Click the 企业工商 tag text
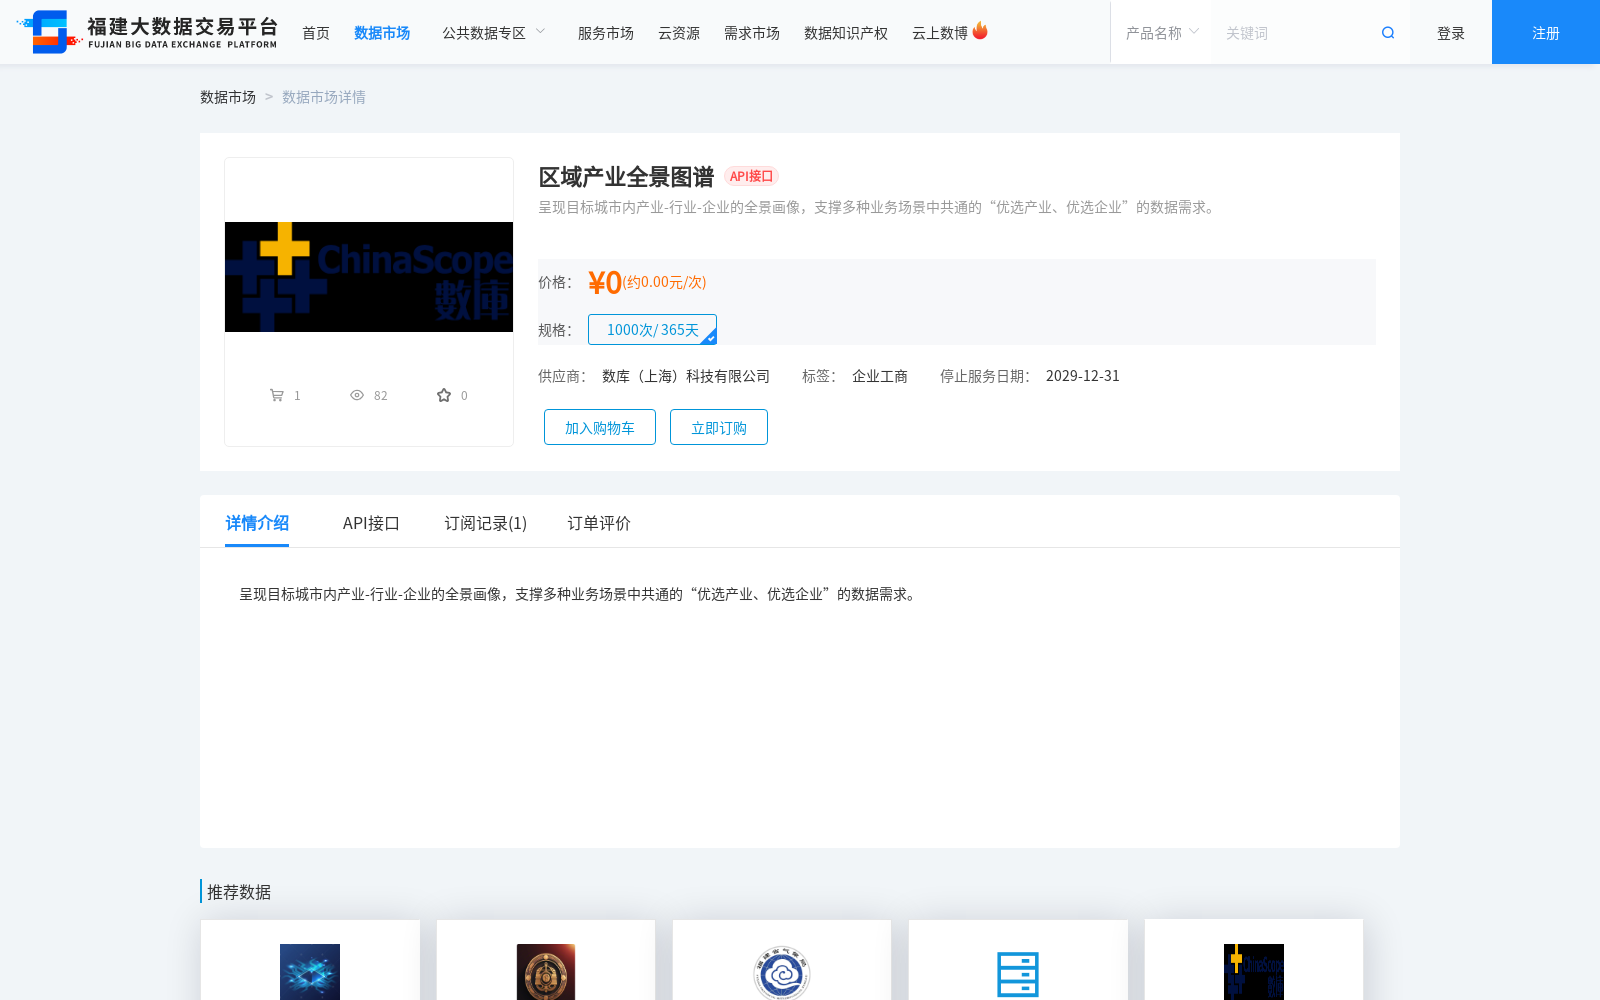The width and height of the screenshot is (1600, 1000). (880, 376)
